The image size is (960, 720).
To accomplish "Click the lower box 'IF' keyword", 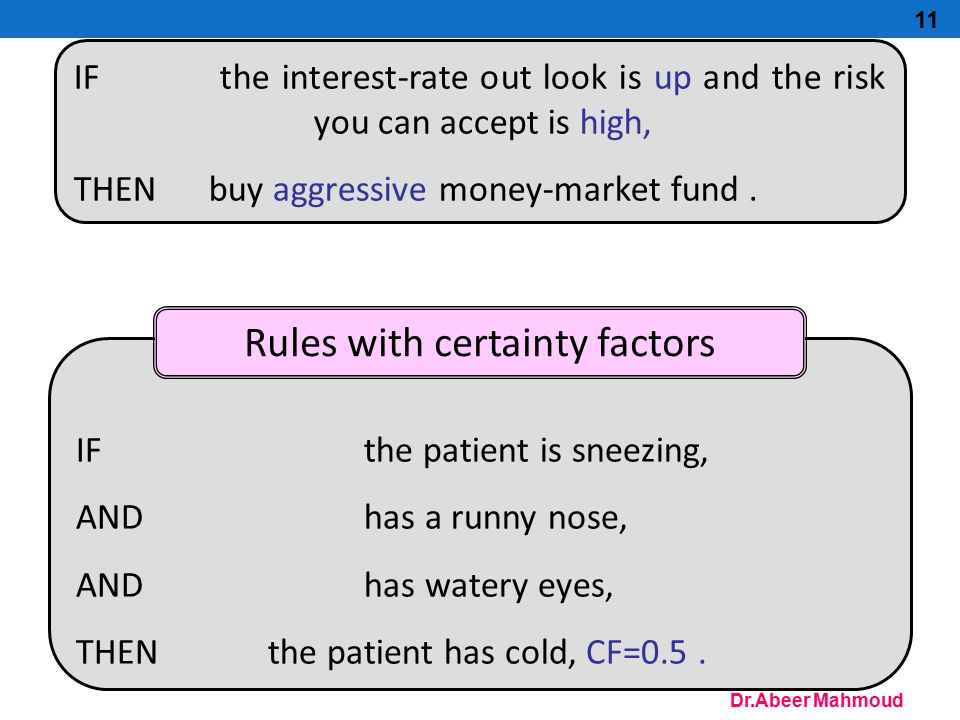I will pyautogui.click(x=88, y=451).
